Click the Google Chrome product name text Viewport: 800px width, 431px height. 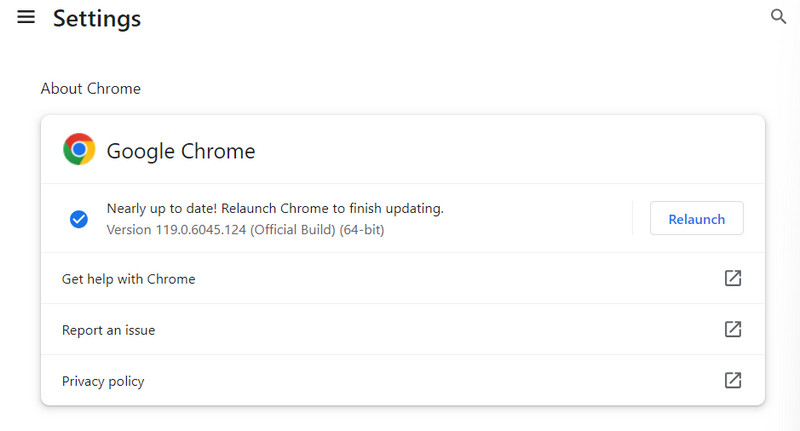[181, 151]
